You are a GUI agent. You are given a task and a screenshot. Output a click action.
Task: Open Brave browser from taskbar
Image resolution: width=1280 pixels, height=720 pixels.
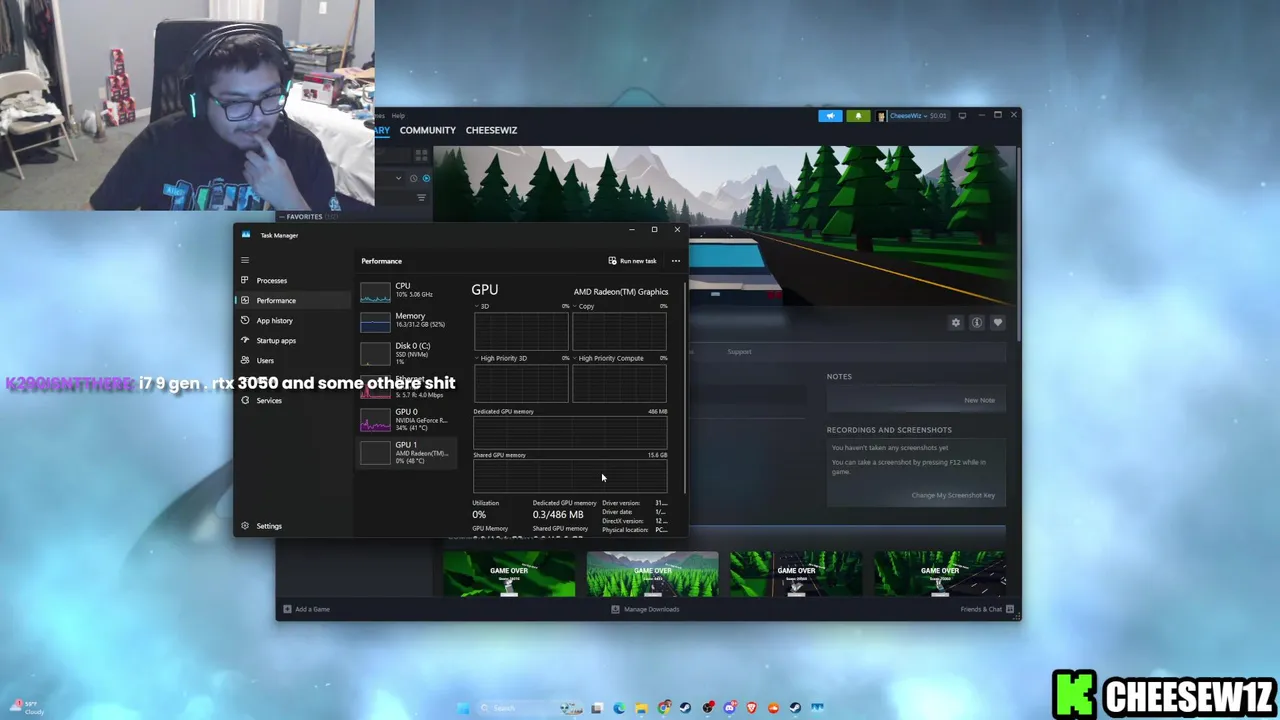(x=751, y=708)
